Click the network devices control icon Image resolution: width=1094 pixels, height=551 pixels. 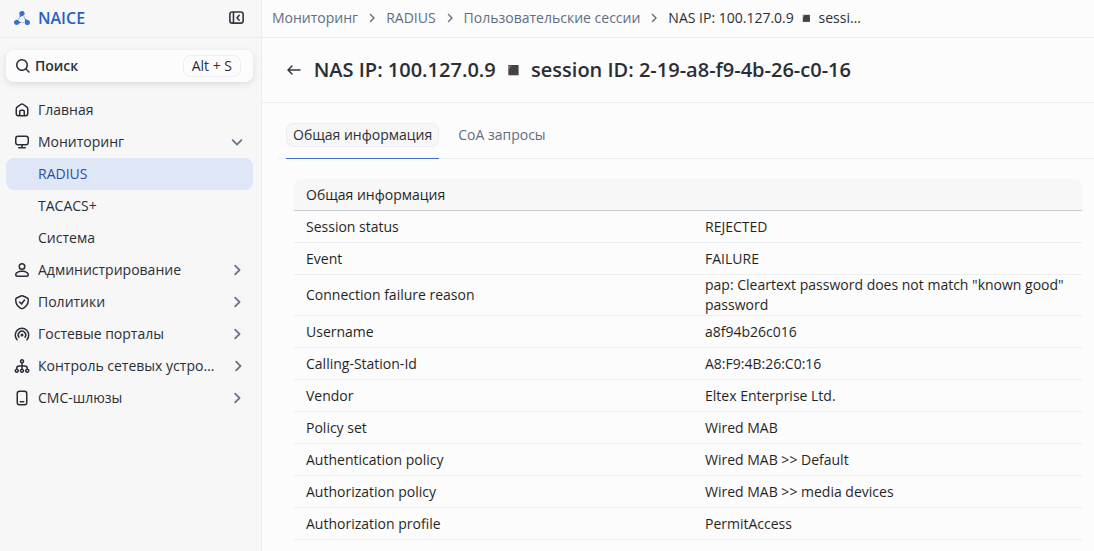[x=22, y=366]
